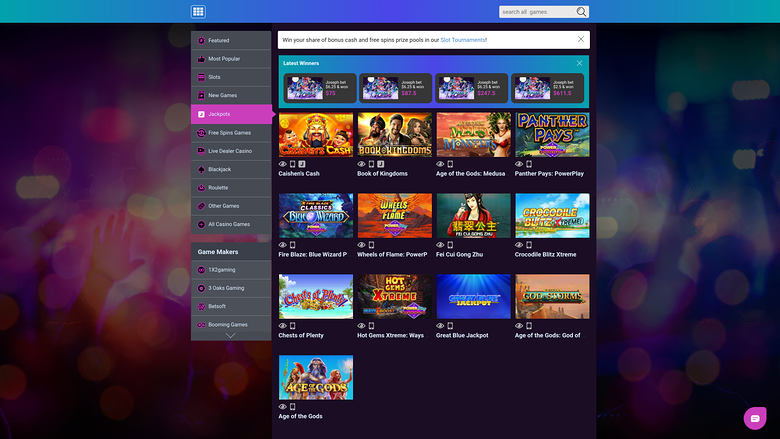Follow the Slot Tournaments link
Image resolution: width=780 pixels, height=439 pixels.
click(x=463, y=40)
